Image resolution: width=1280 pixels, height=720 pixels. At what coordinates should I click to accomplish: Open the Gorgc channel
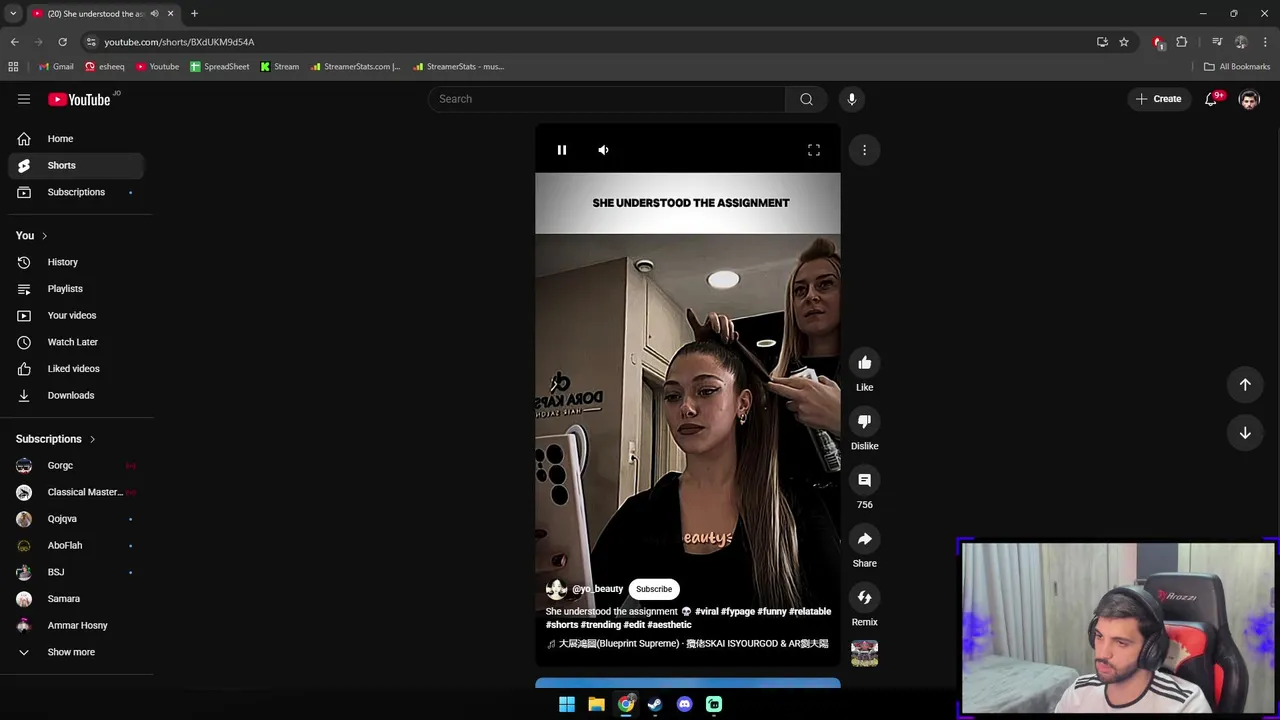76,466
